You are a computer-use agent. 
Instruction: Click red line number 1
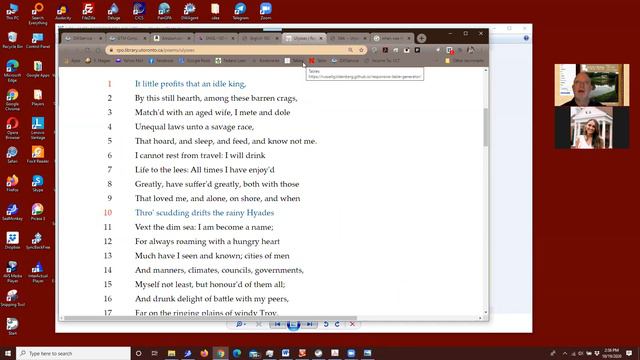coord(109,84)
